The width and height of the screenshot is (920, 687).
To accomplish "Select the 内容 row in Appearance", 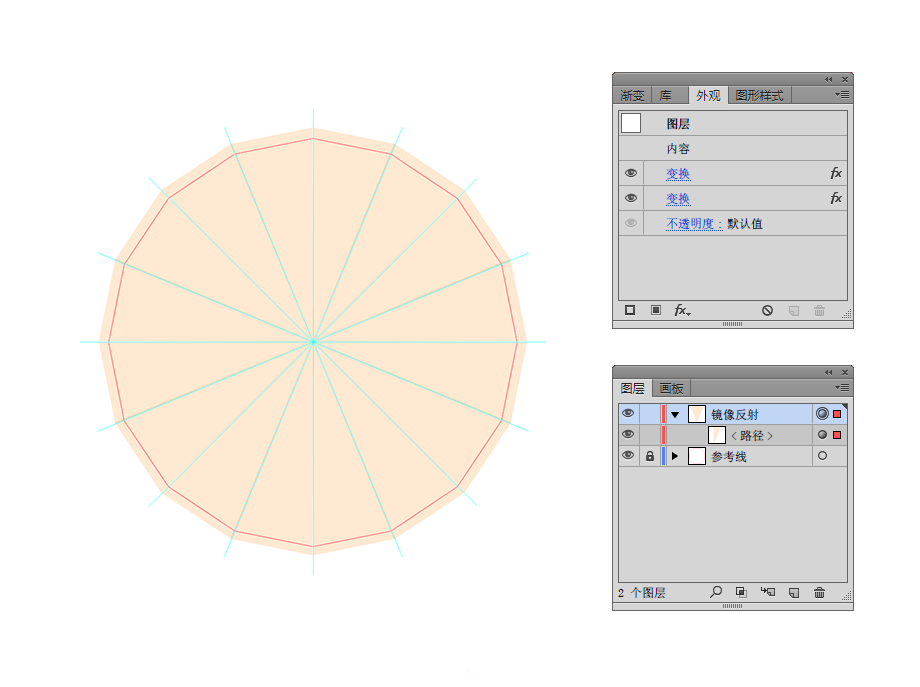I will click(733, 148).
